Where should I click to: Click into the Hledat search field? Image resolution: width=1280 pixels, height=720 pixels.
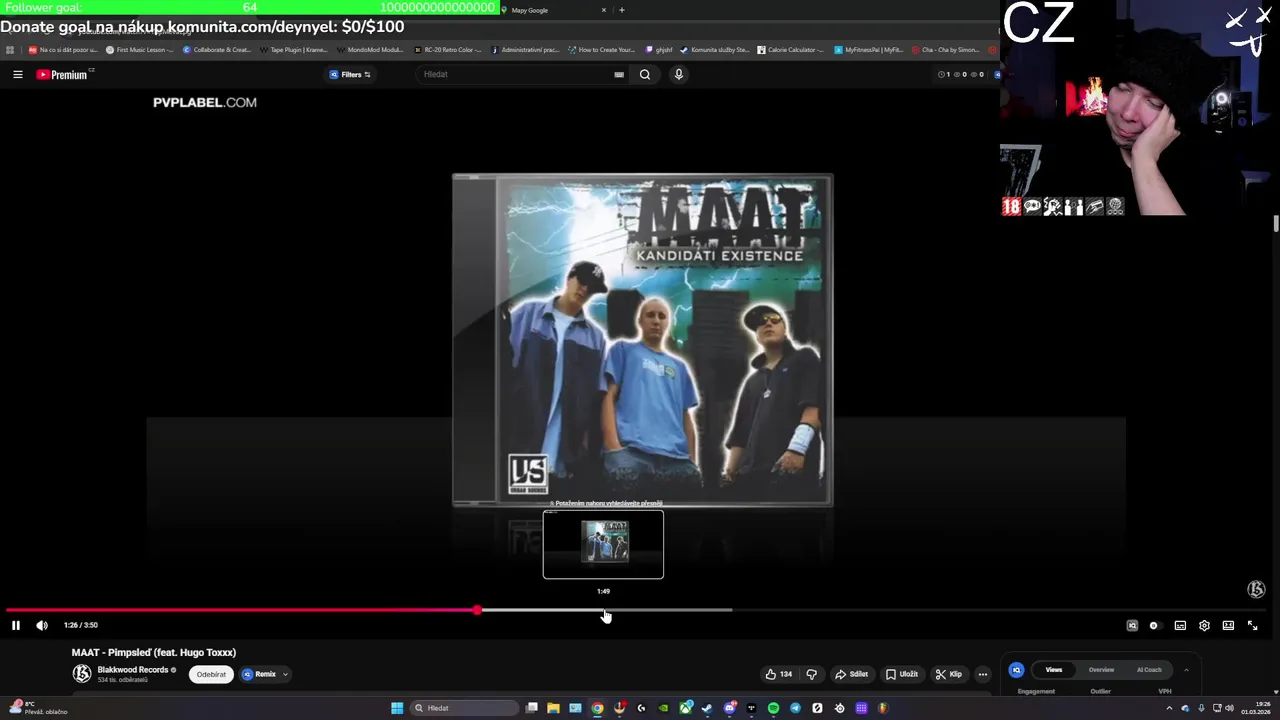[515, 74]
